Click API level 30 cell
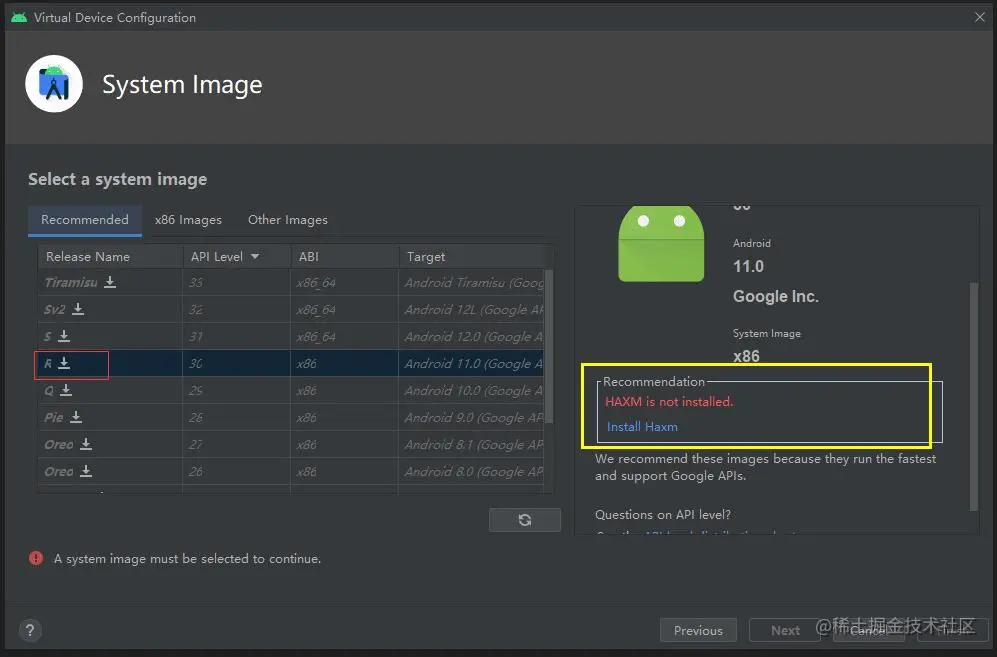Image resolution: width=997 pixels, height=657 pixels. (x=237, y=363)
